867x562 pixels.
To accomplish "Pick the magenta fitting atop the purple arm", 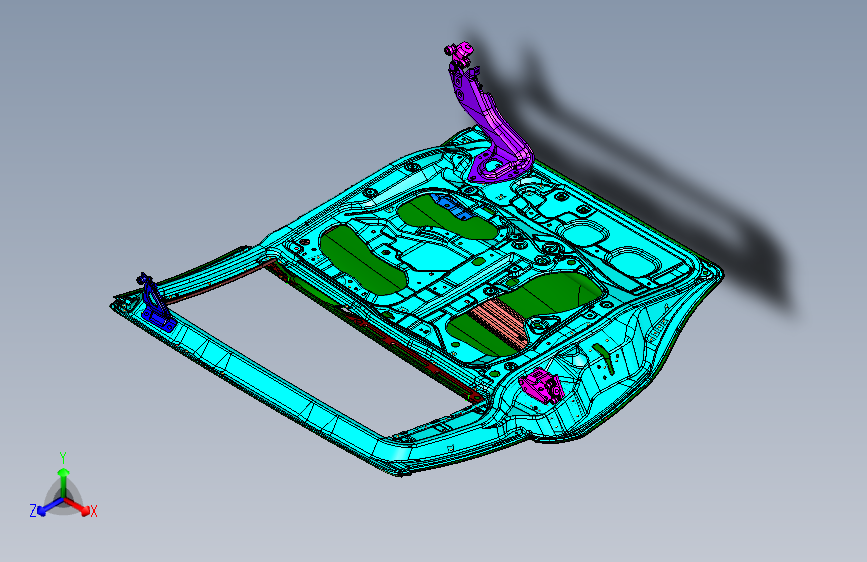I will (458, 52).
